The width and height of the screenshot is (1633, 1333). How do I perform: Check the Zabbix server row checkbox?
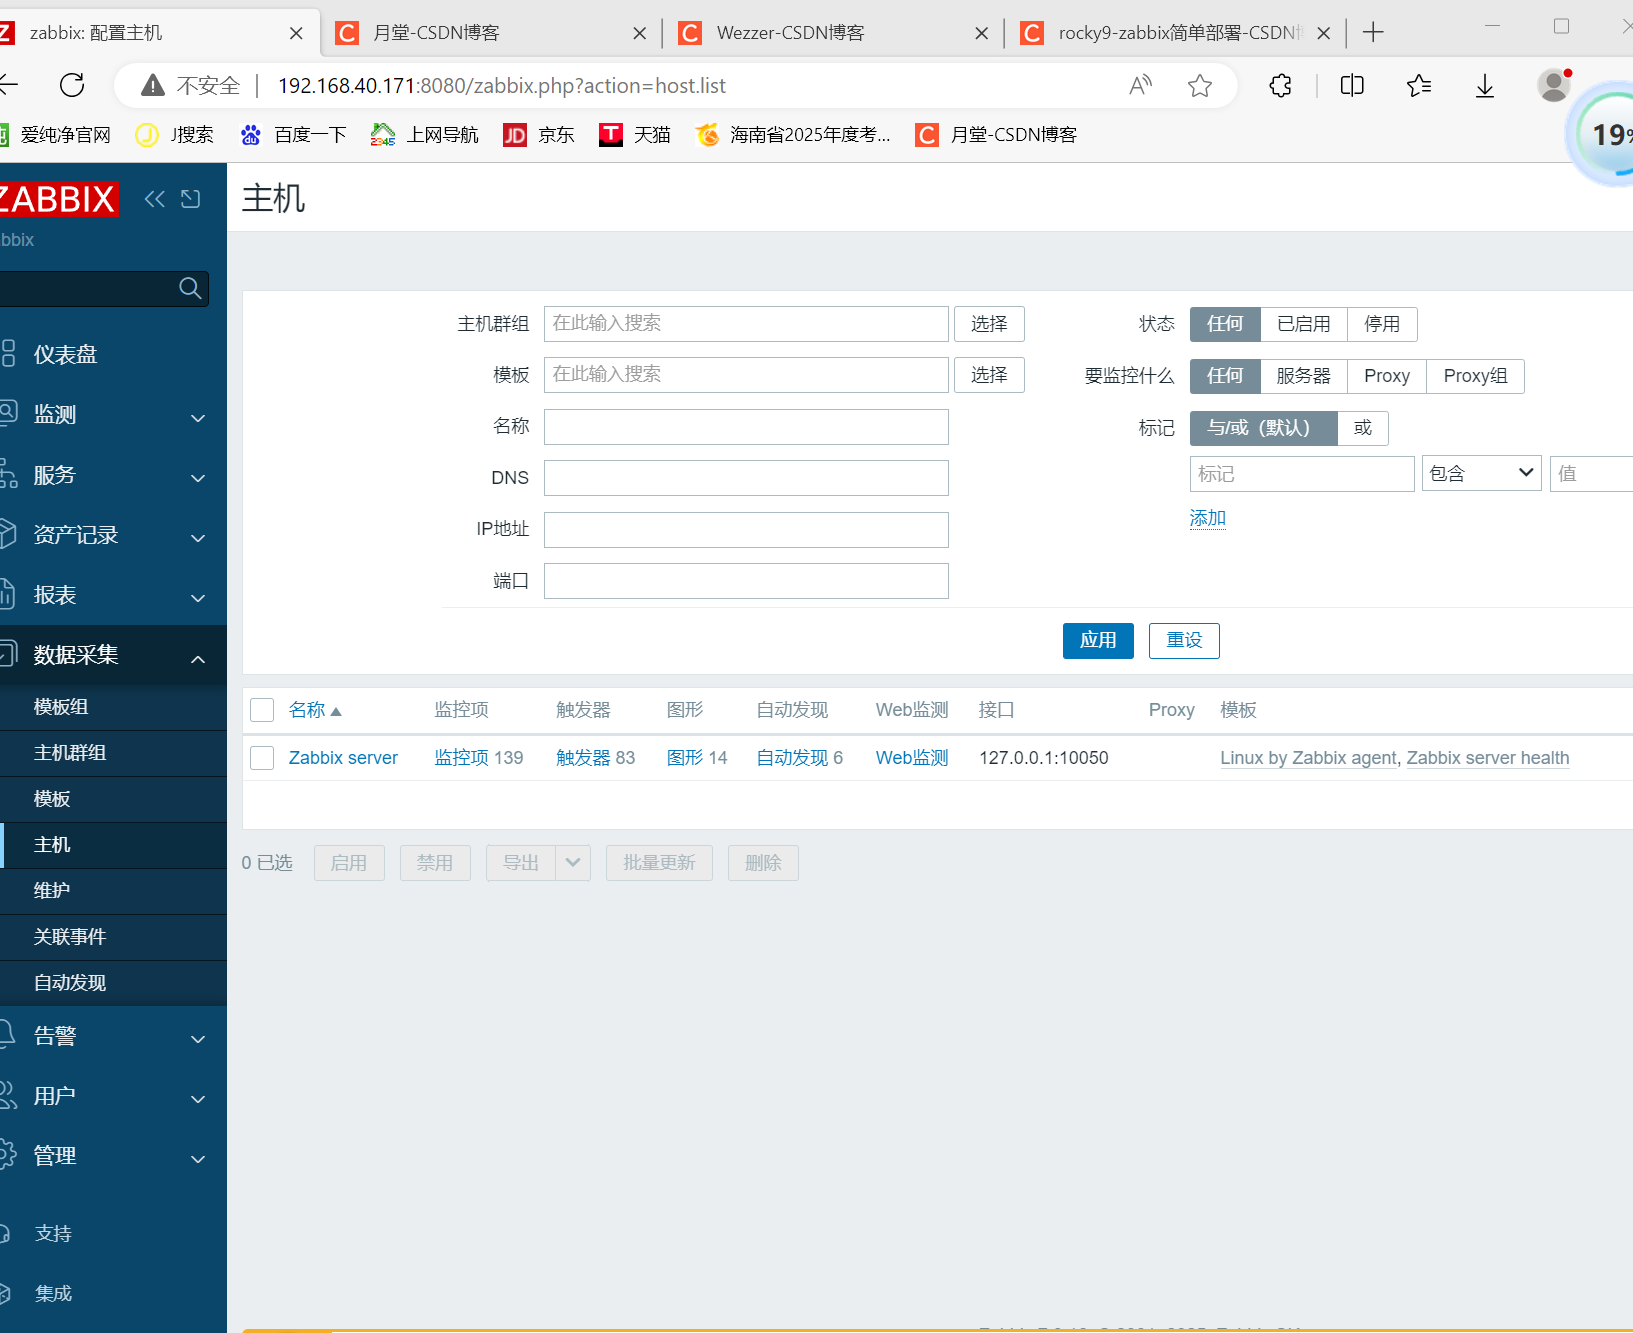[261, 757]
